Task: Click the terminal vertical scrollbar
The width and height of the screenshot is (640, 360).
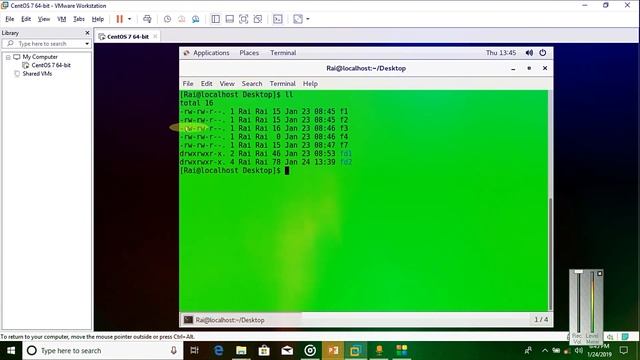Action: [x=550, y=253]
